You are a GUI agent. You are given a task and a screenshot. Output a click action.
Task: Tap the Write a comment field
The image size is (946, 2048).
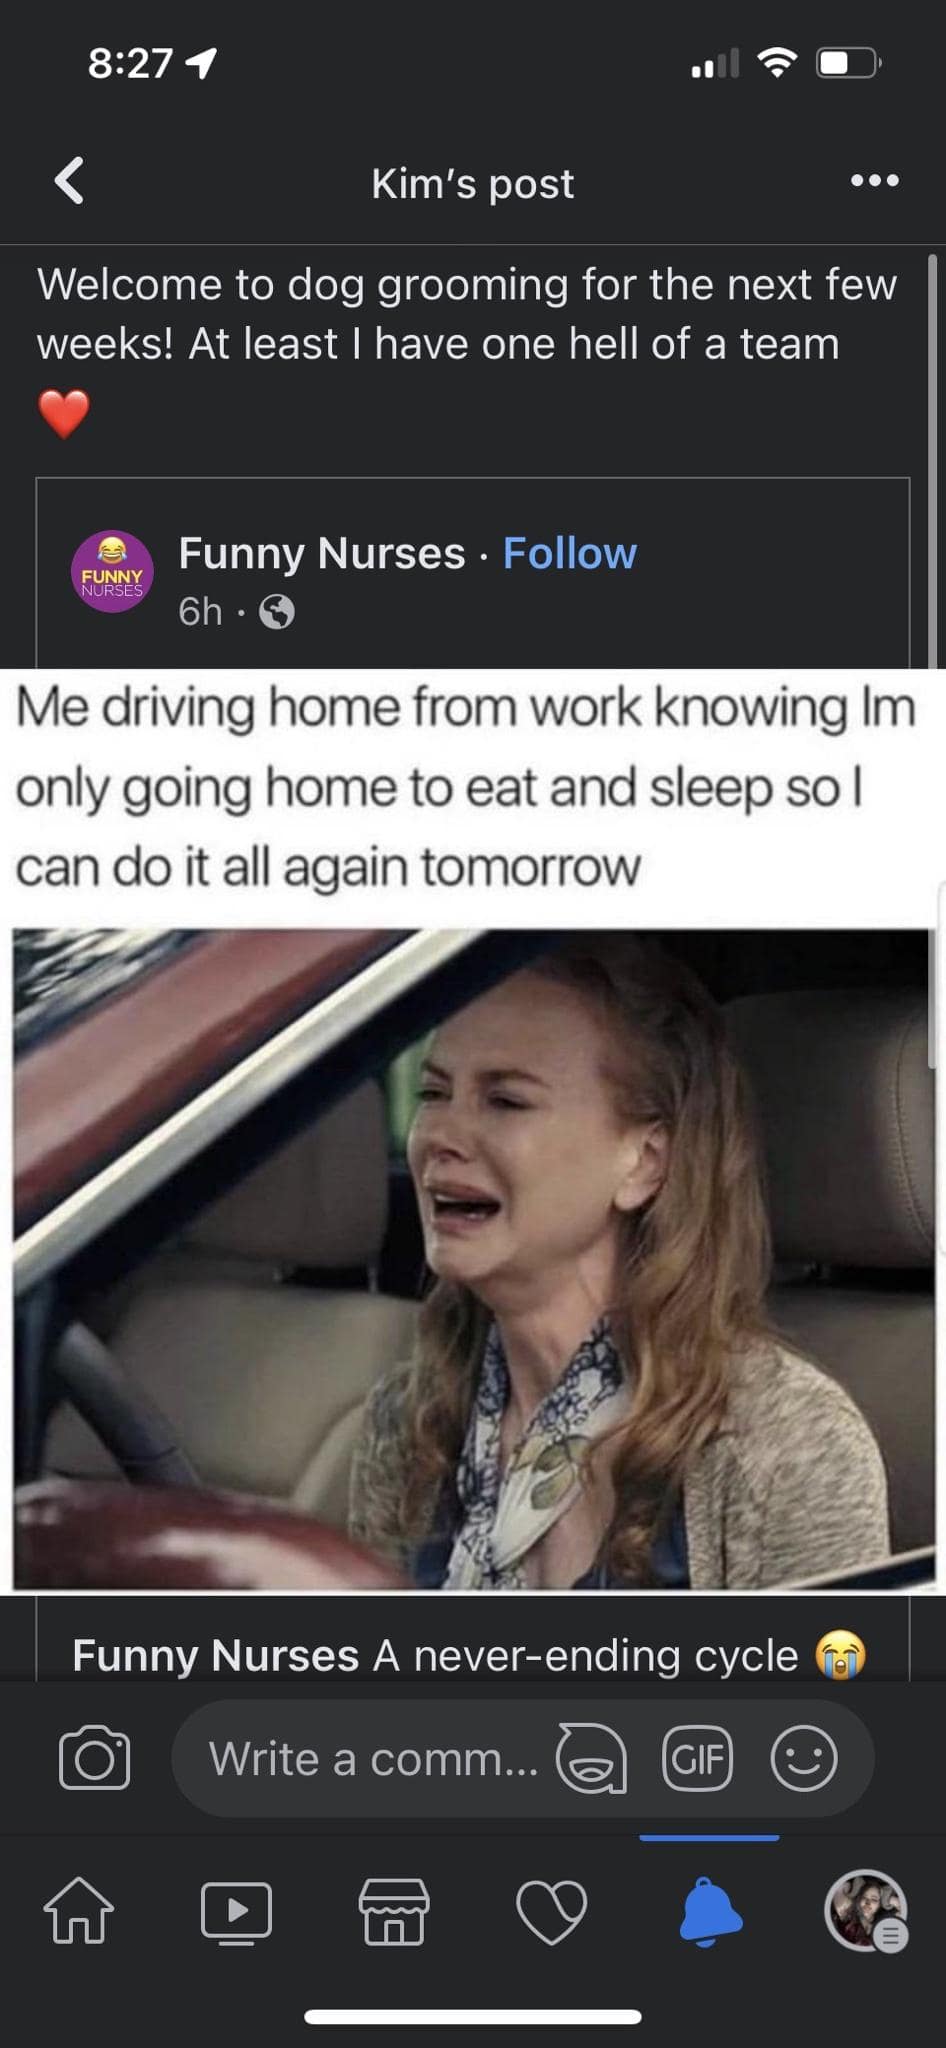click(373, 1757)
